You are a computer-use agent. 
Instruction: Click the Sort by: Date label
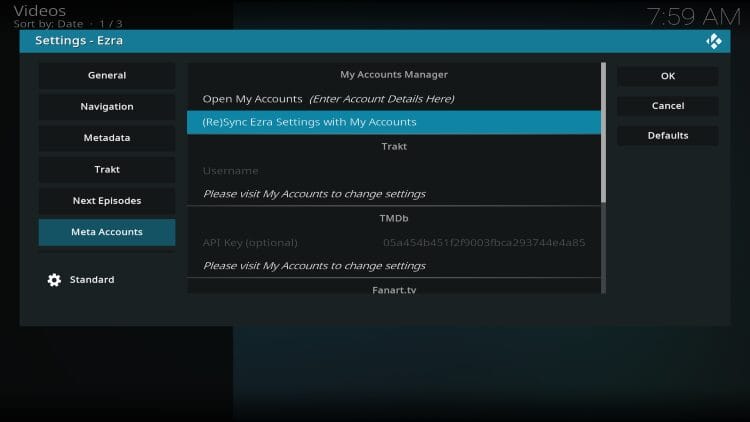(48, 23)
